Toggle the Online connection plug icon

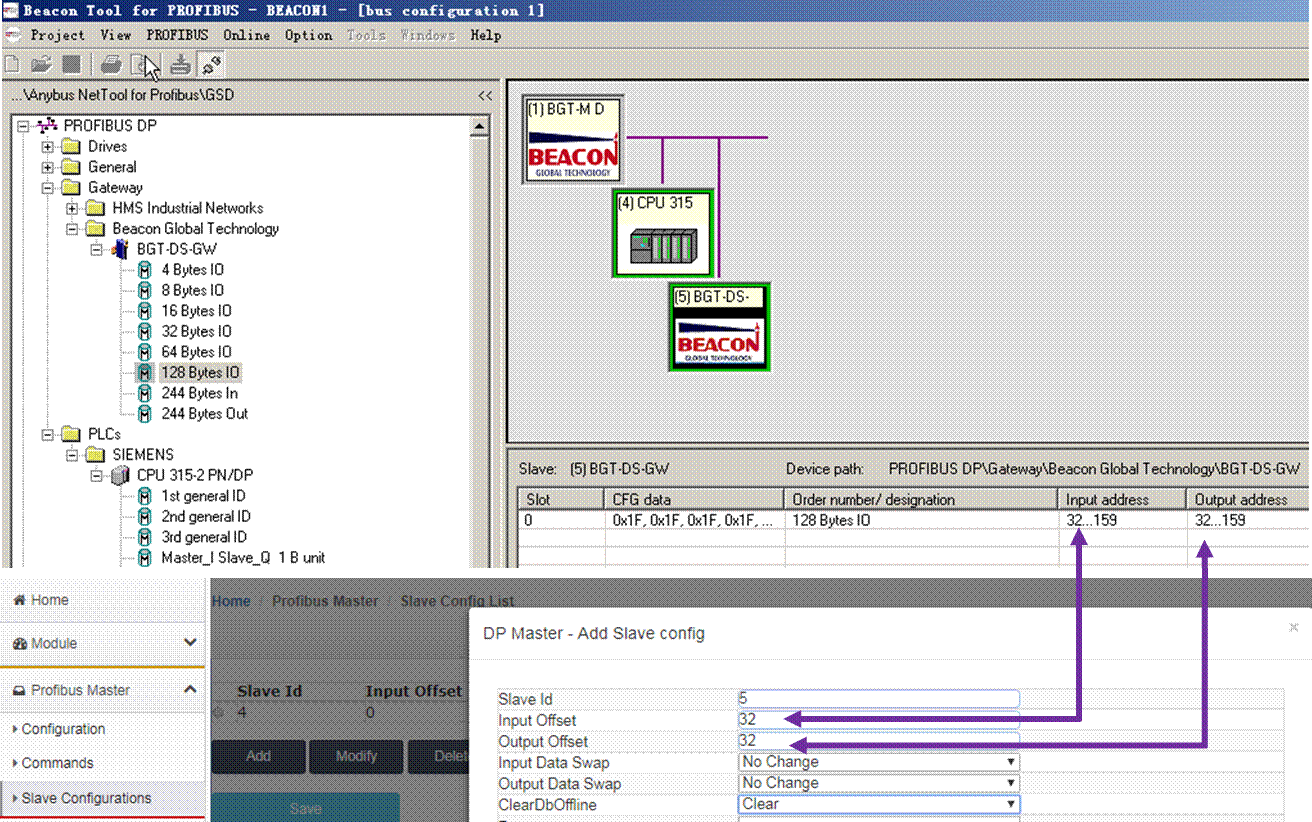point(210,65)
